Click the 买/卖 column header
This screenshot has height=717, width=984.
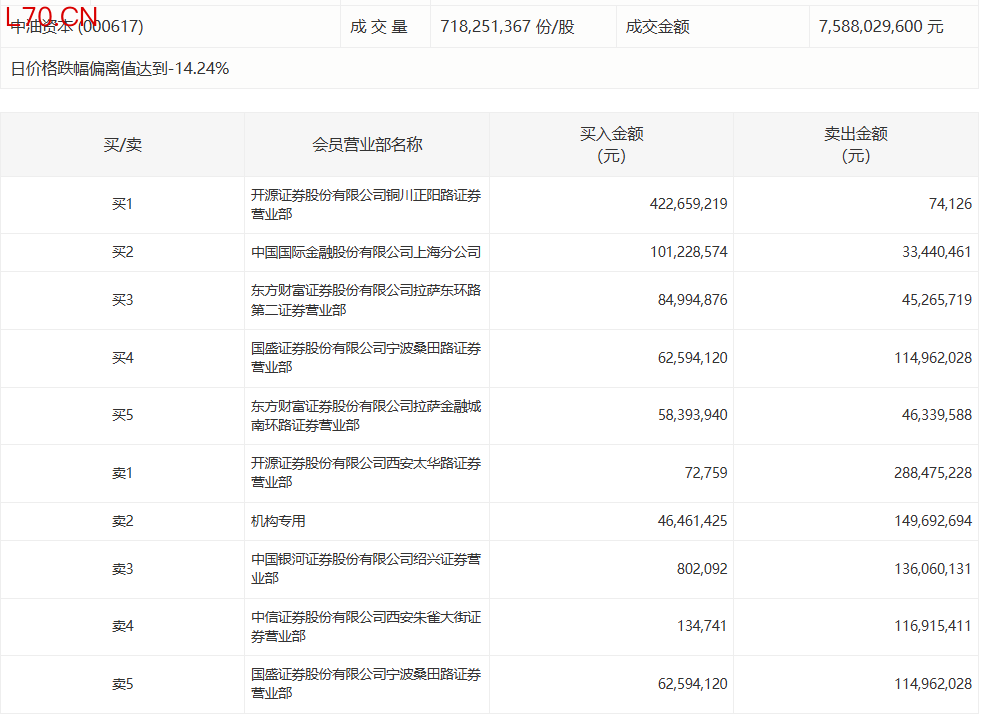click(122, 145)
